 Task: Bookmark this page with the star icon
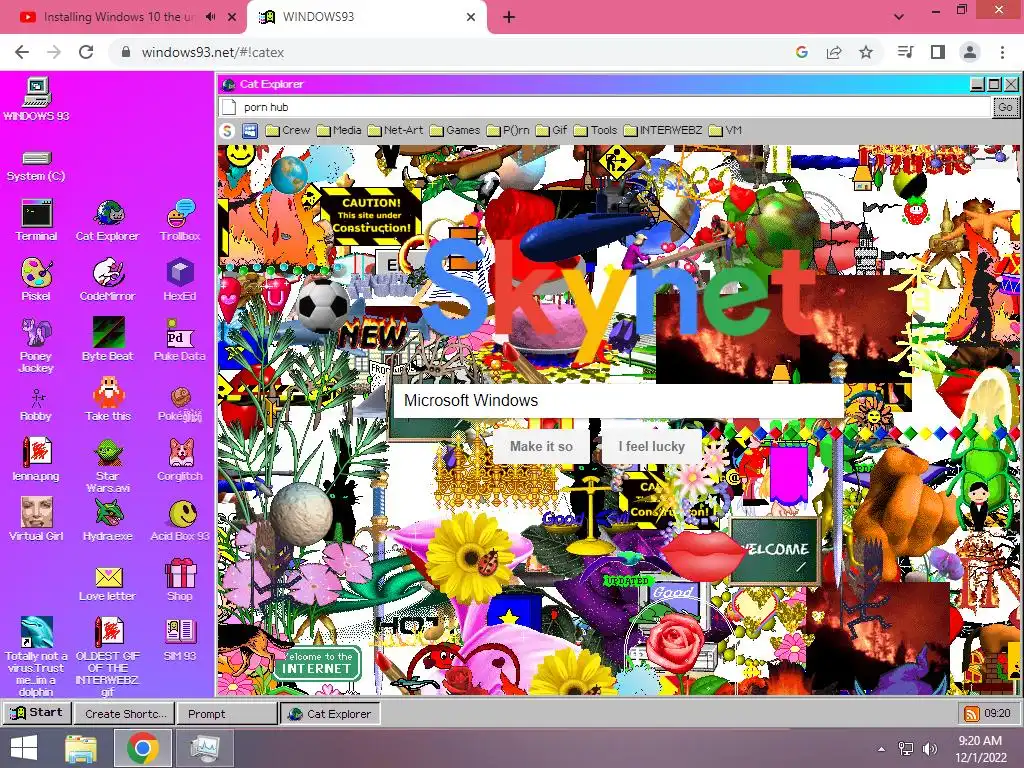pos(866,52)
